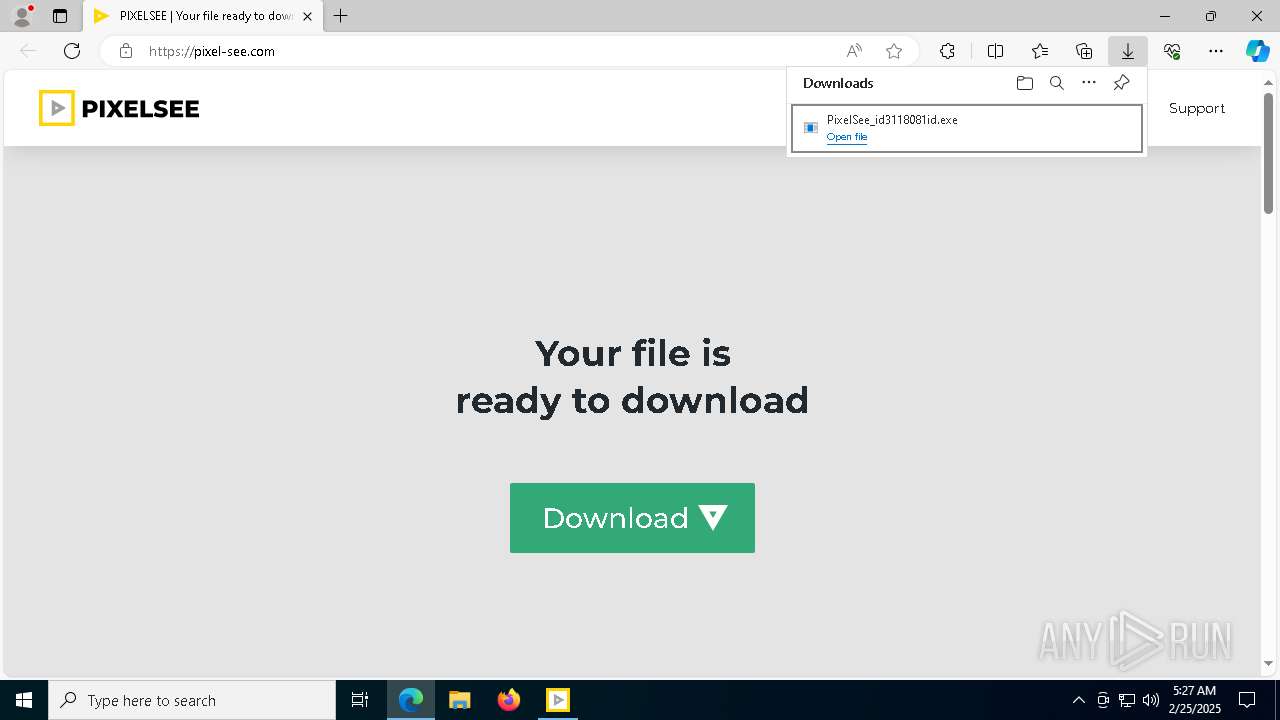Open the Copilot sidebar icon
The image size is (1280, 720).
click(1257, 51)
